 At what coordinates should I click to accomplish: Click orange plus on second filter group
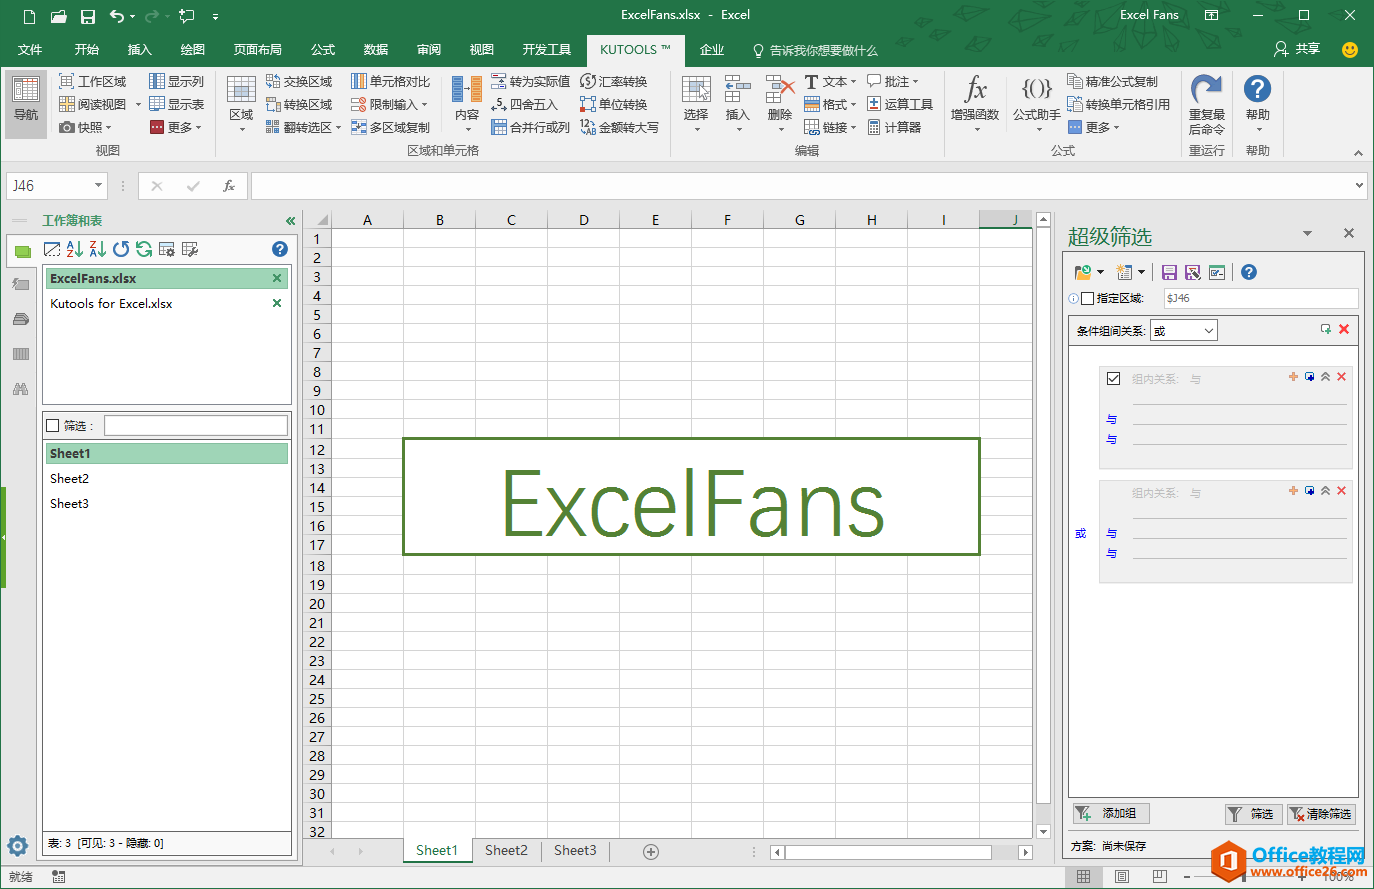click(x=1293, y=491)
